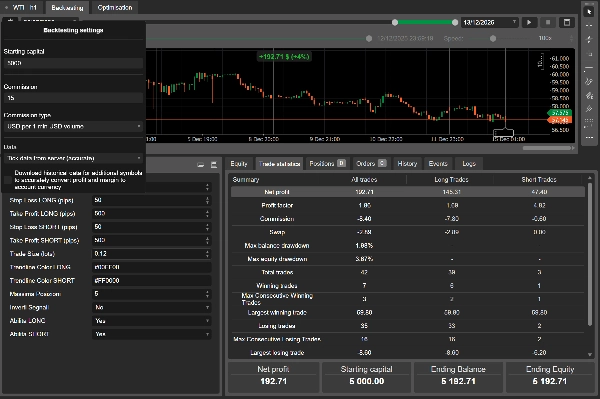Open the Equity tab
600x399 pixels.
[x=239, y=164]
